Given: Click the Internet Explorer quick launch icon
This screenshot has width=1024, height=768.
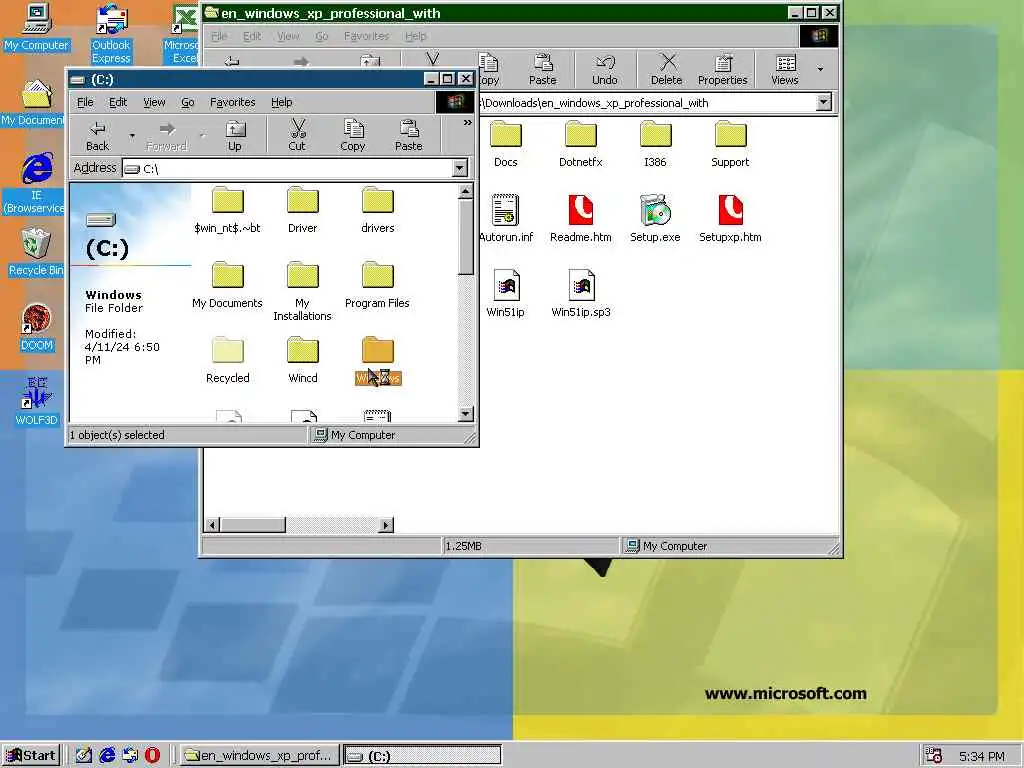Looking at the screenshot, I should pos(106,756).
